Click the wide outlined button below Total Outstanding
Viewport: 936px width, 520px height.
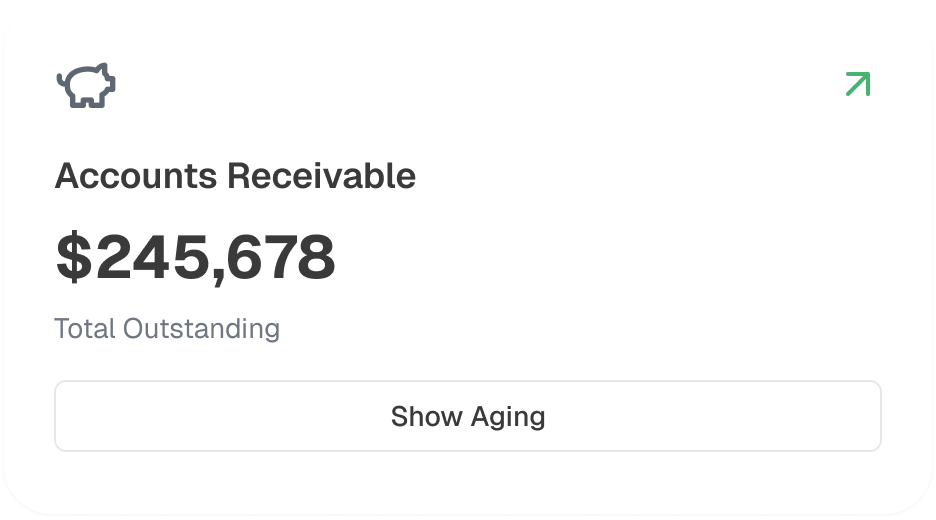(x=468, y=416)
